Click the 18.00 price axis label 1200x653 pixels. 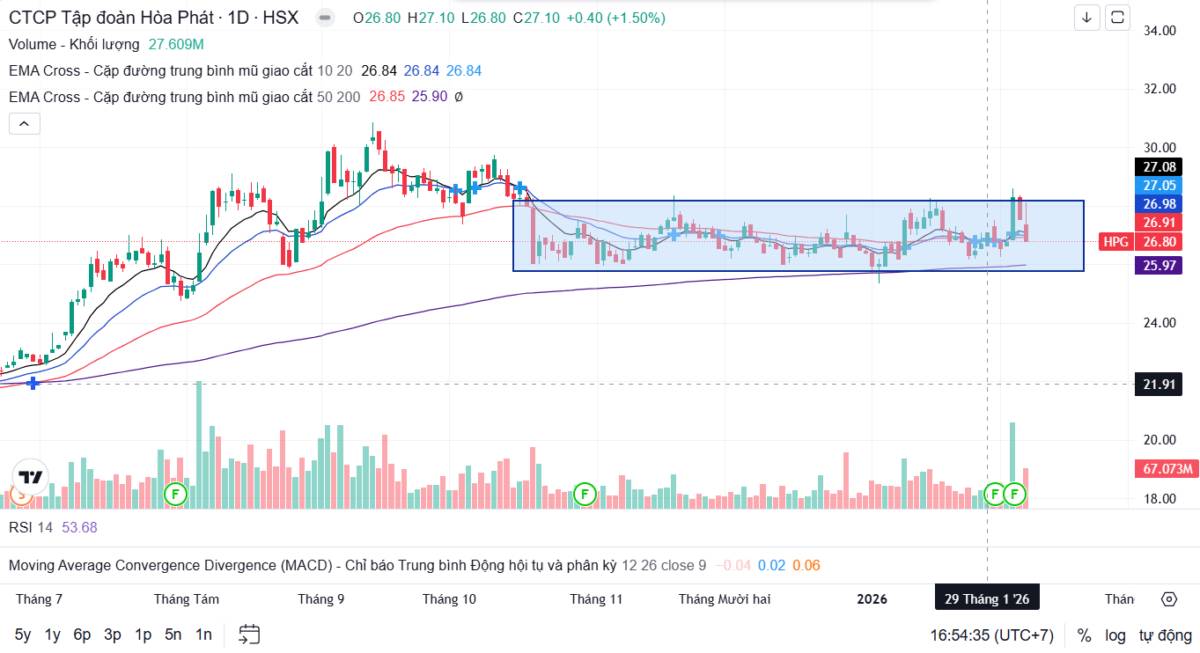pos(1159,499)
